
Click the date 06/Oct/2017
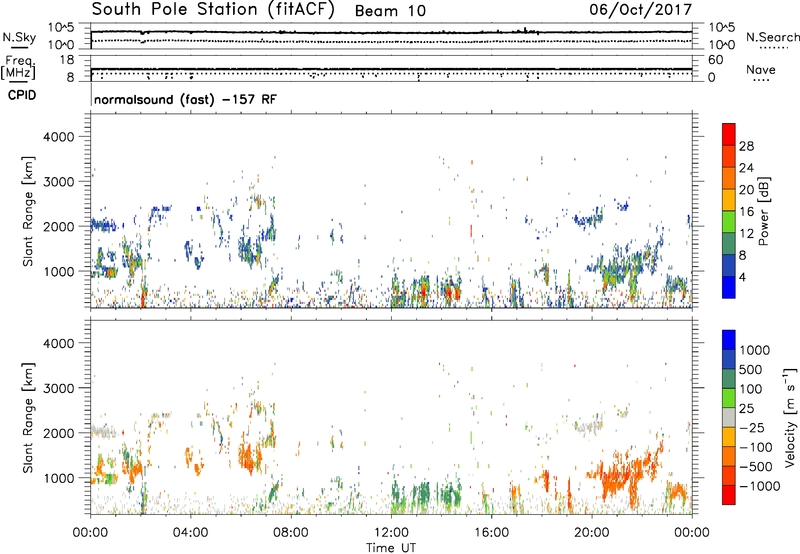coord(641,10)
